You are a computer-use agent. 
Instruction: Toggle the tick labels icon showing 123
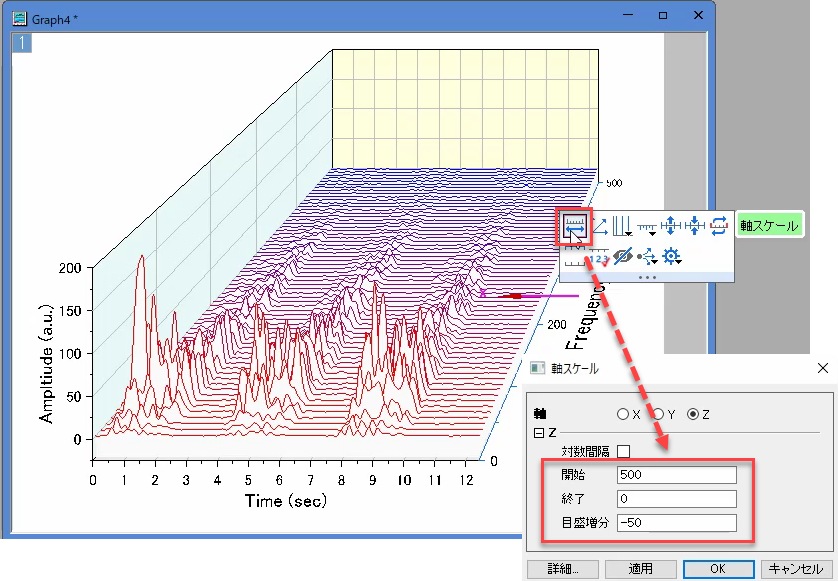(x=599, y=258)
